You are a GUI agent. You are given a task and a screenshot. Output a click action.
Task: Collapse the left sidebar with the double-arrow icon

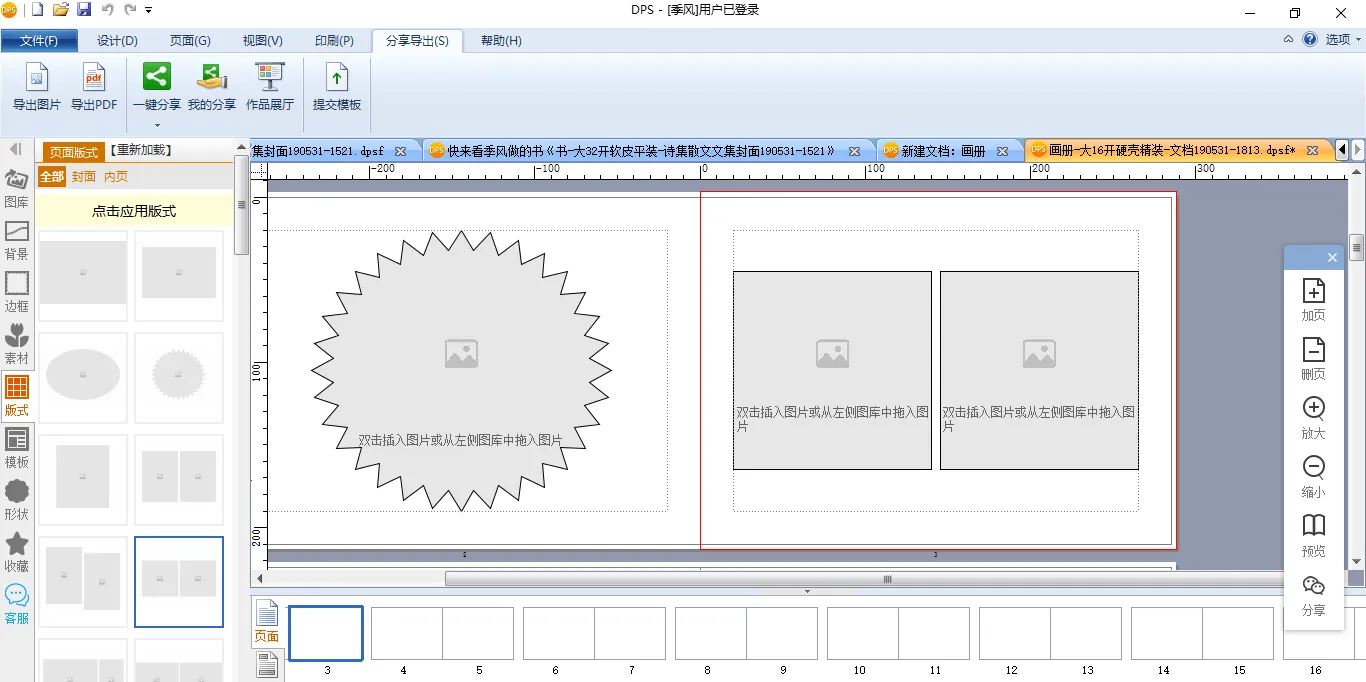click(x=16, y=149)
